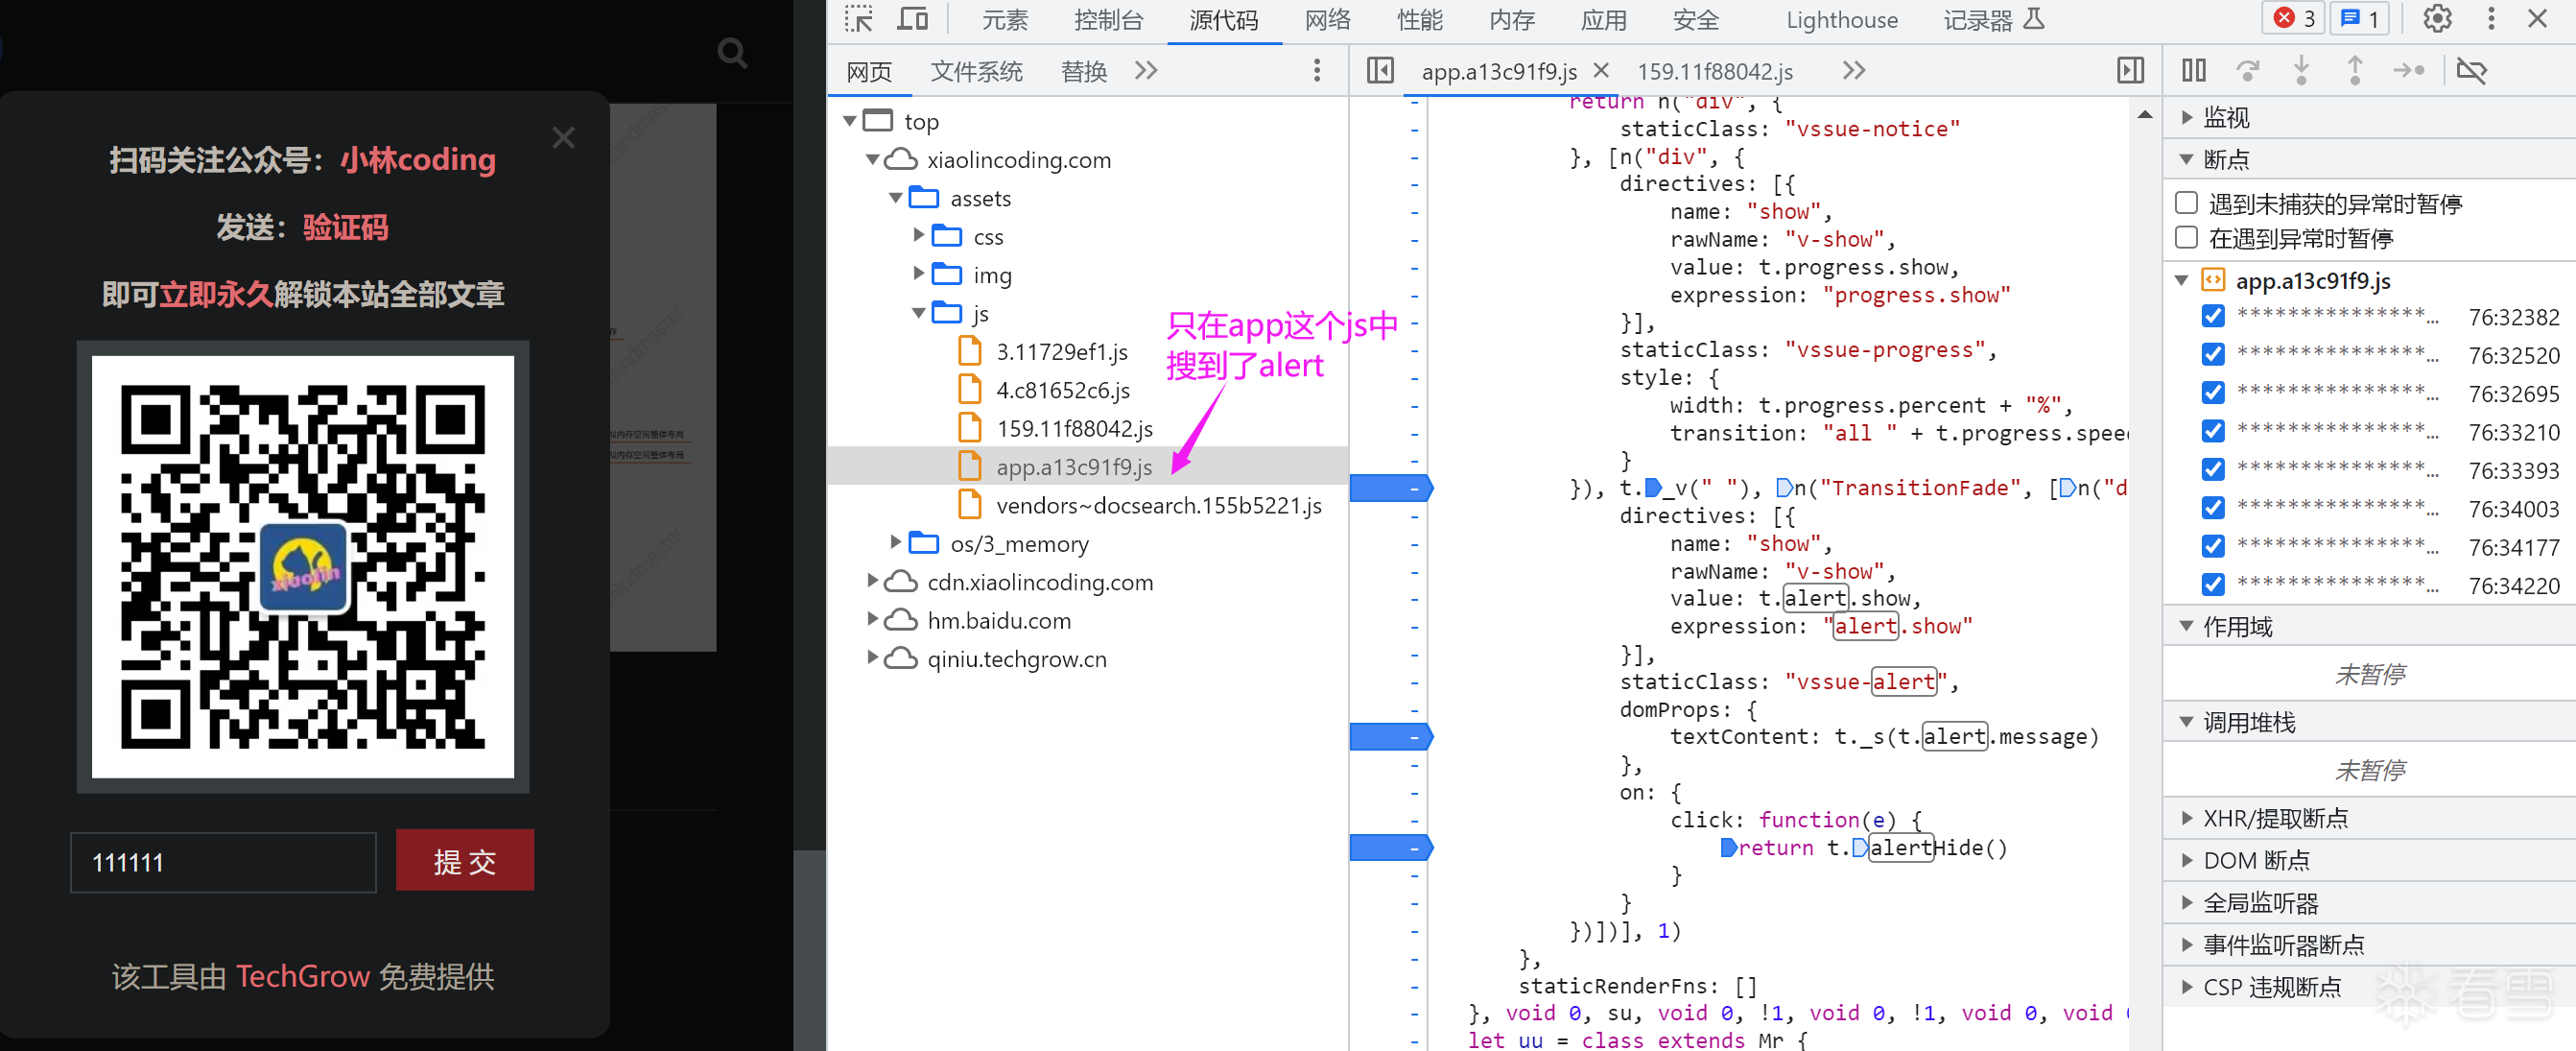
Task: Click deactivate breakpoints icon
Action: [x=2471, y=70]
